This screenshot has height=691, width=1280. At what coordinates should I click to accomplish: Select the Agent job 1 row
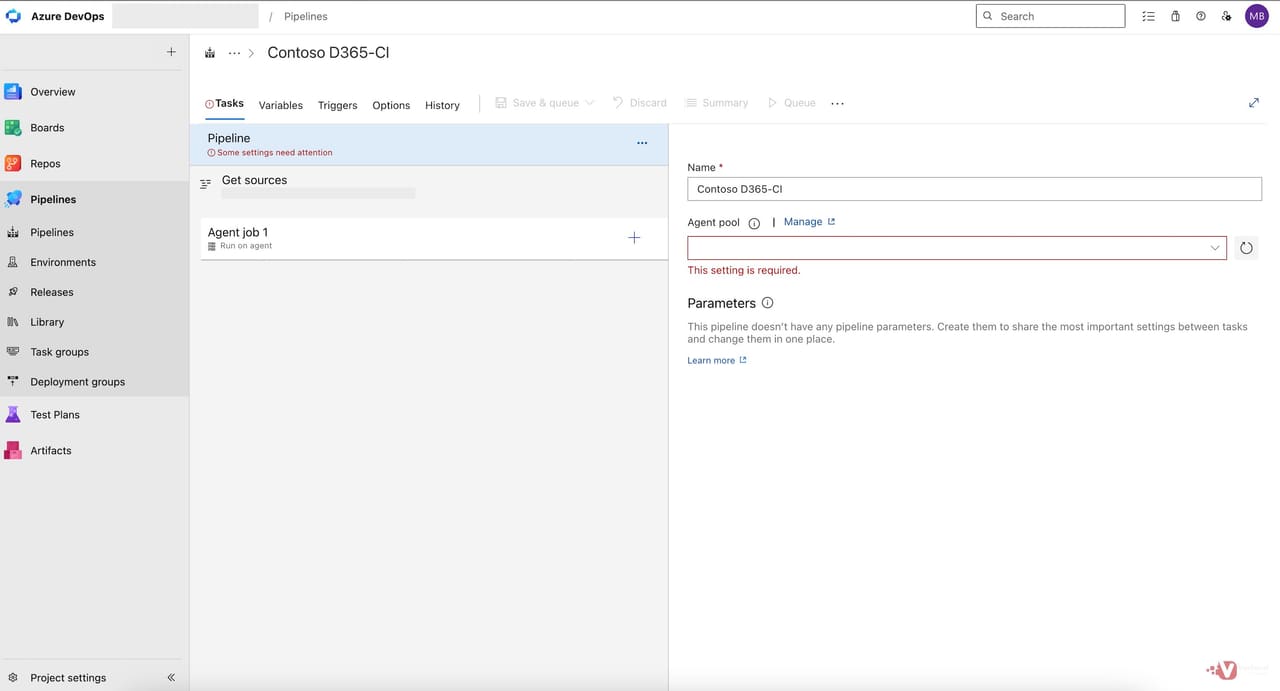tap(434, 239)
